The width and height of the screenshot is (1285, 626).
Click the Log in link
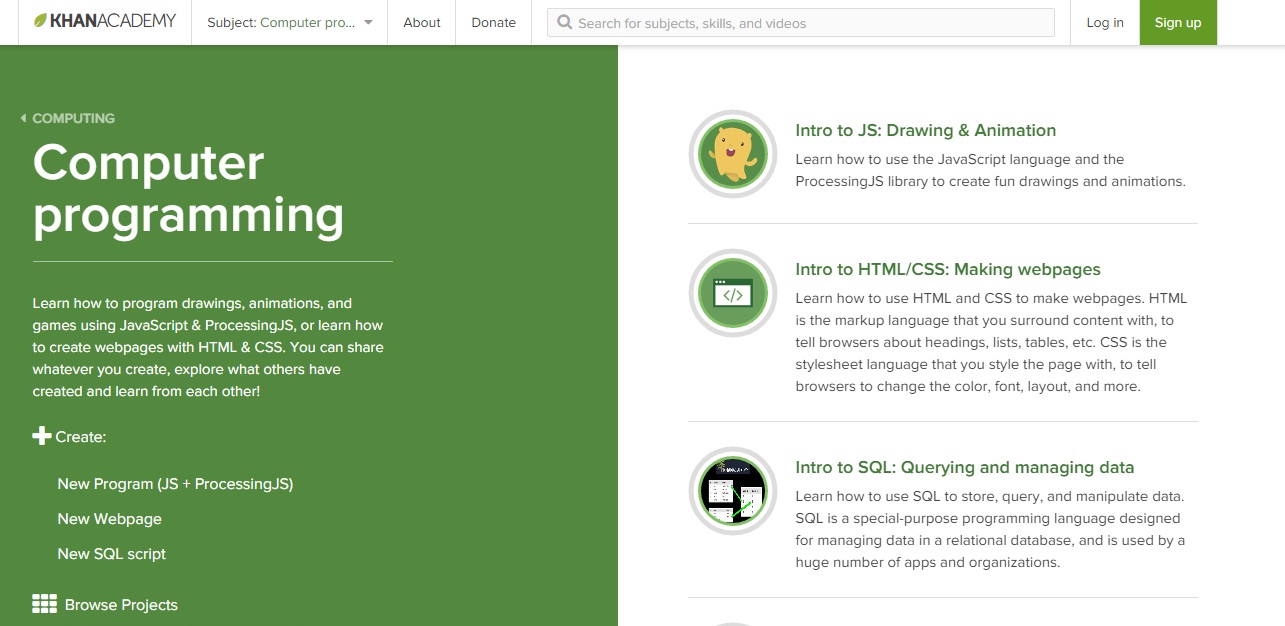tap(1104, 22)
